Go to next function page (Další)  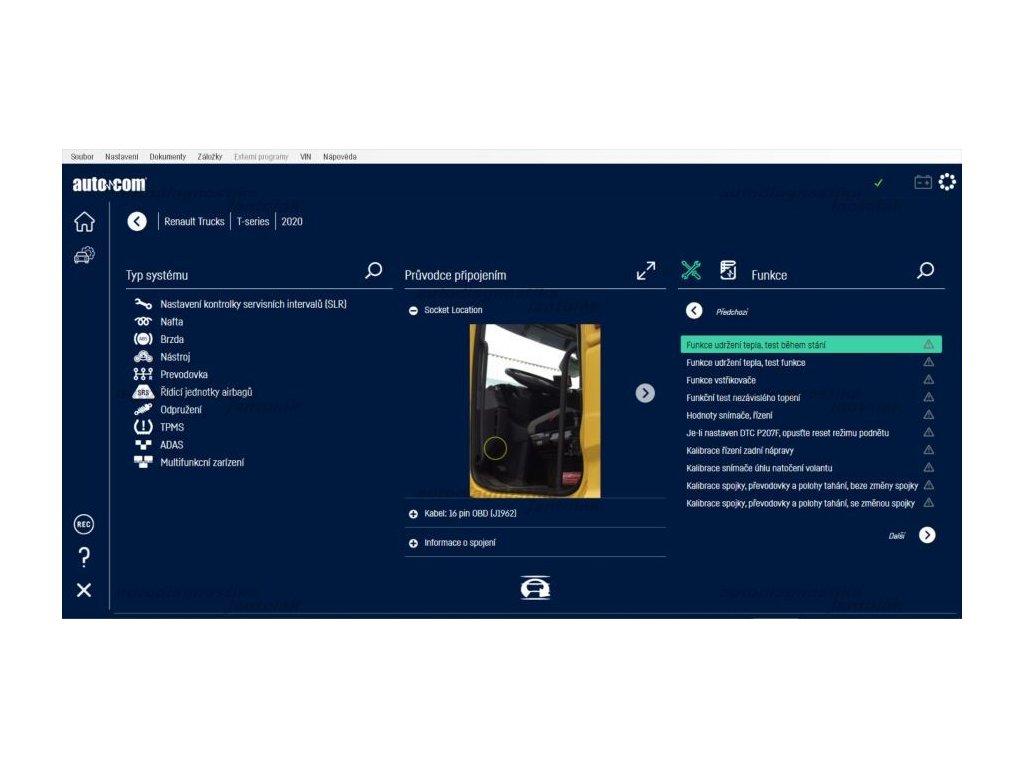tap(927, 536)
